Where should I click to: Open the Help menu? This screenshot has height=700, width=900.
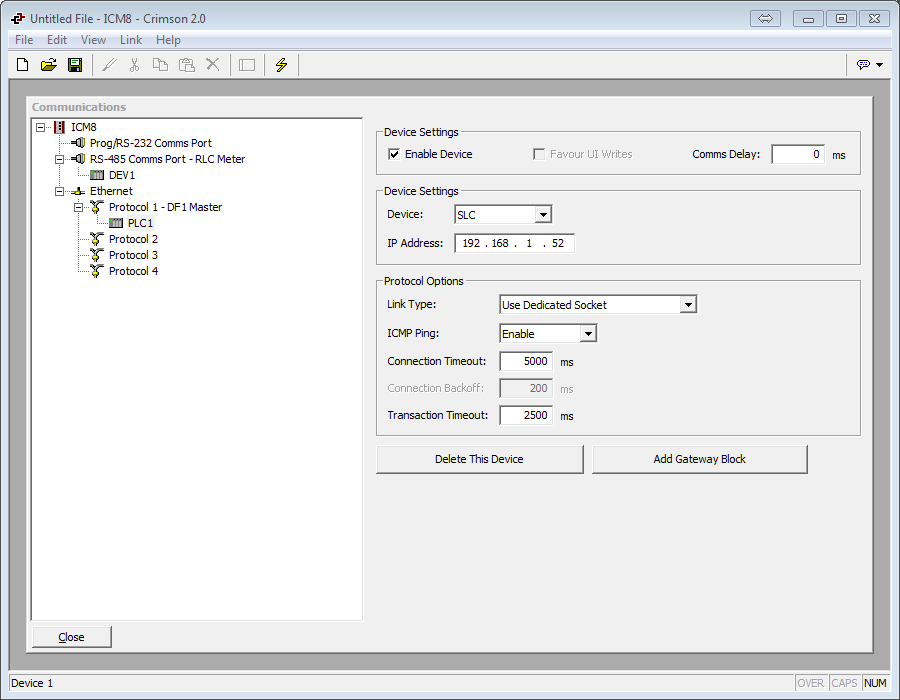coord(168,40)
